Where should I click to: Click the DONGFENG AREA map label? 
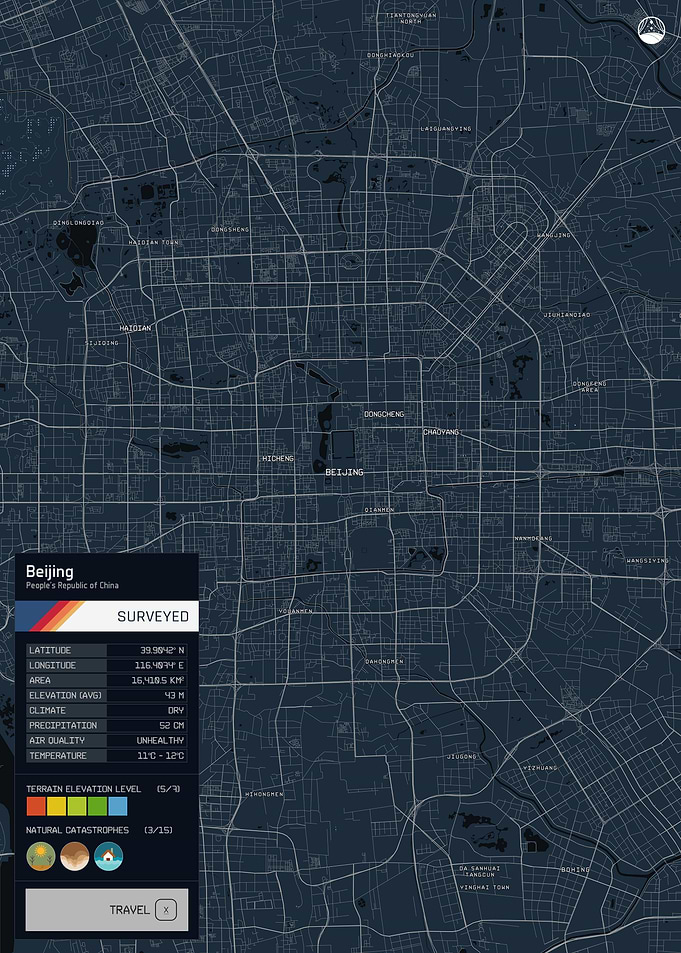(x=589, y=387)
